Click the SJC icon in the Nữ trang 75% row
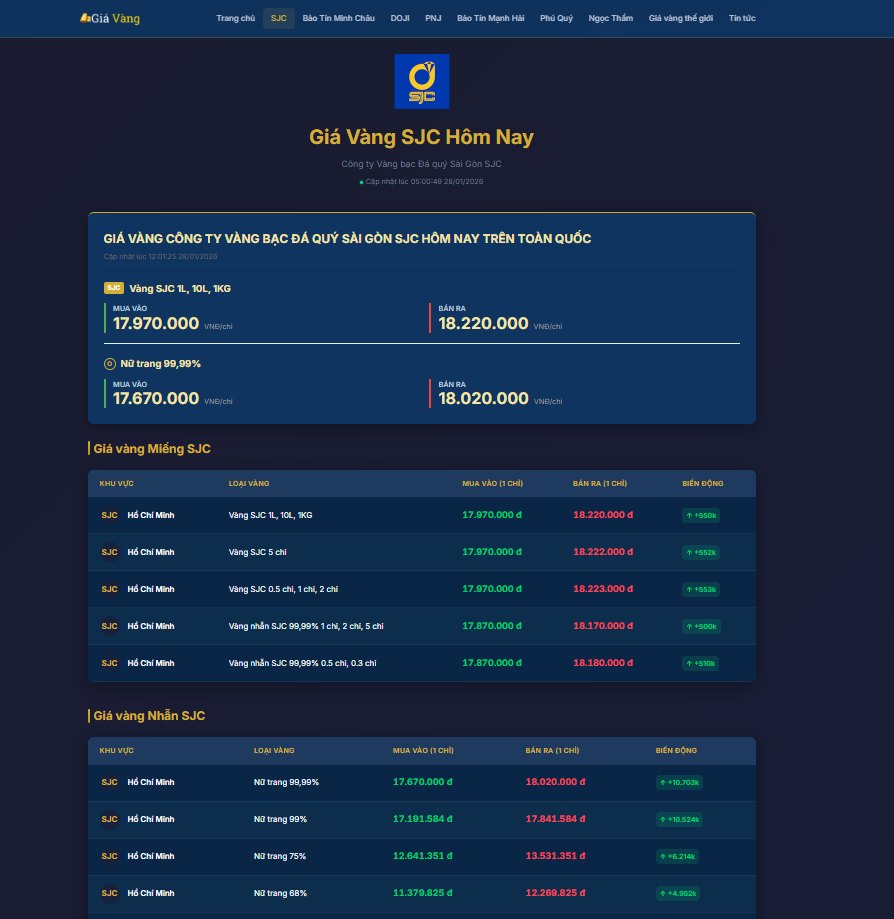The height and width of the screenshot is (919, 894). tap(109, 856)
